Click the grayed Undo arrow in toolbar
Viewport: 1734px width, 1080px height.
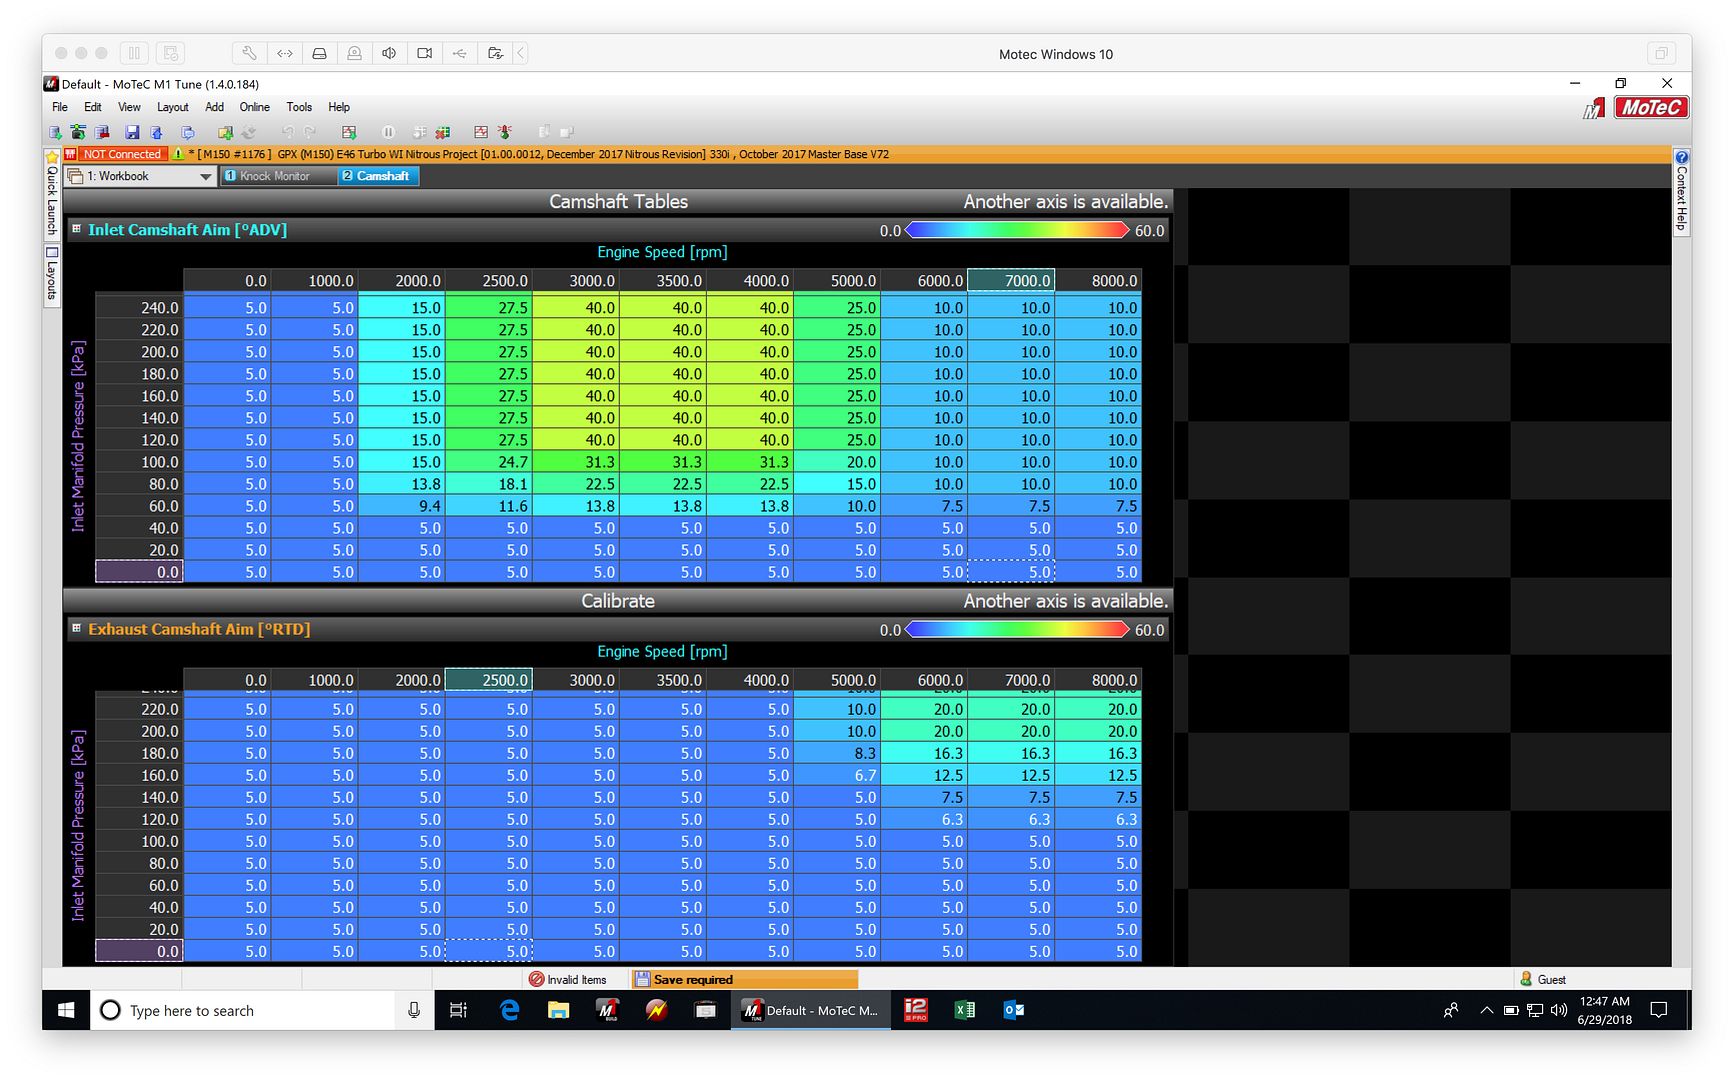point(288,132)
